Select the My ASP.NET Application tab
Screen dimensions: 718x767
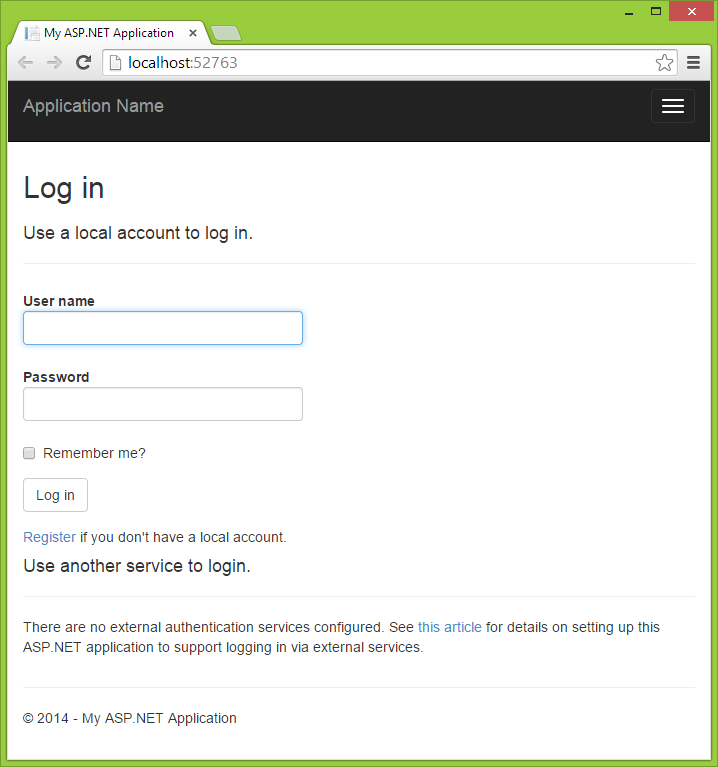pyautogui.click(x=109, y=33)
